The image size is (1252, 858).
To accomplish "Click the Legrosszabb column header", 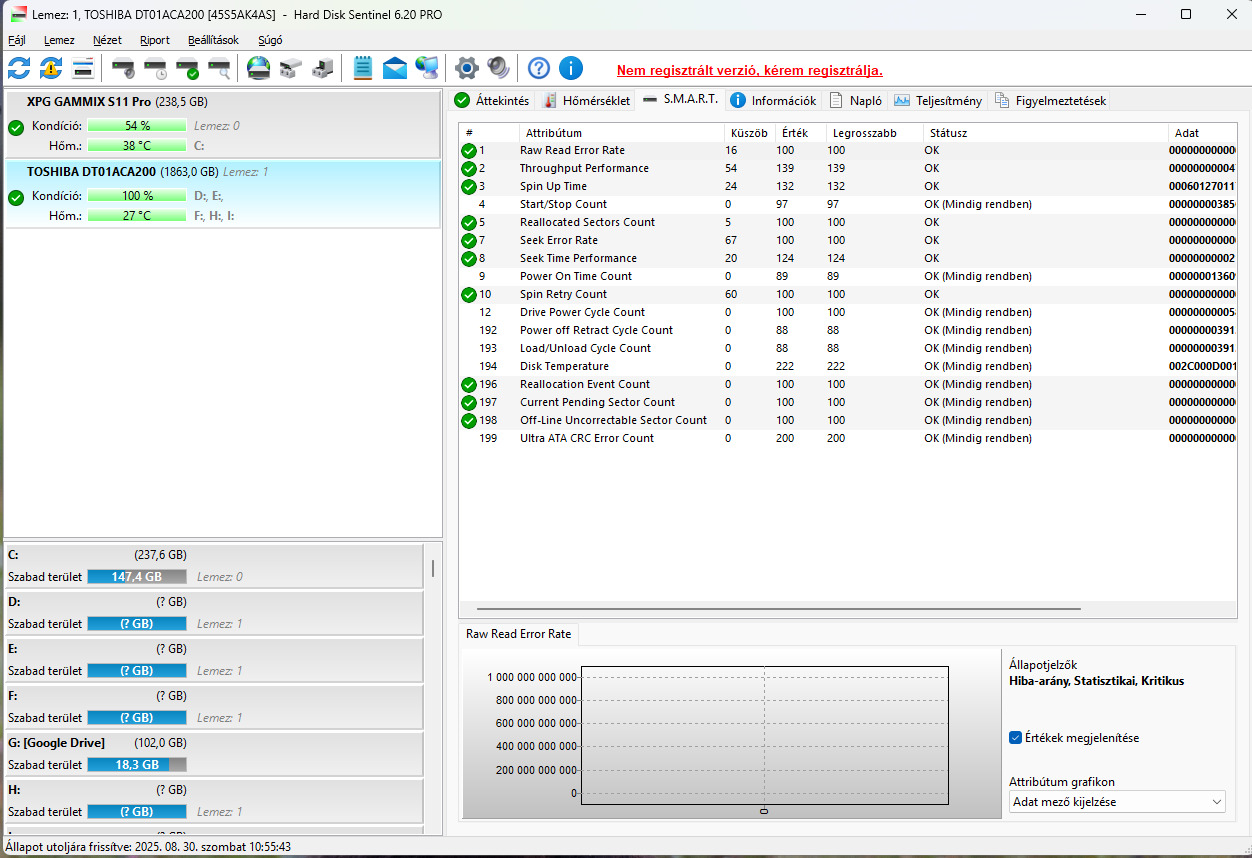I will click(875, 132).
